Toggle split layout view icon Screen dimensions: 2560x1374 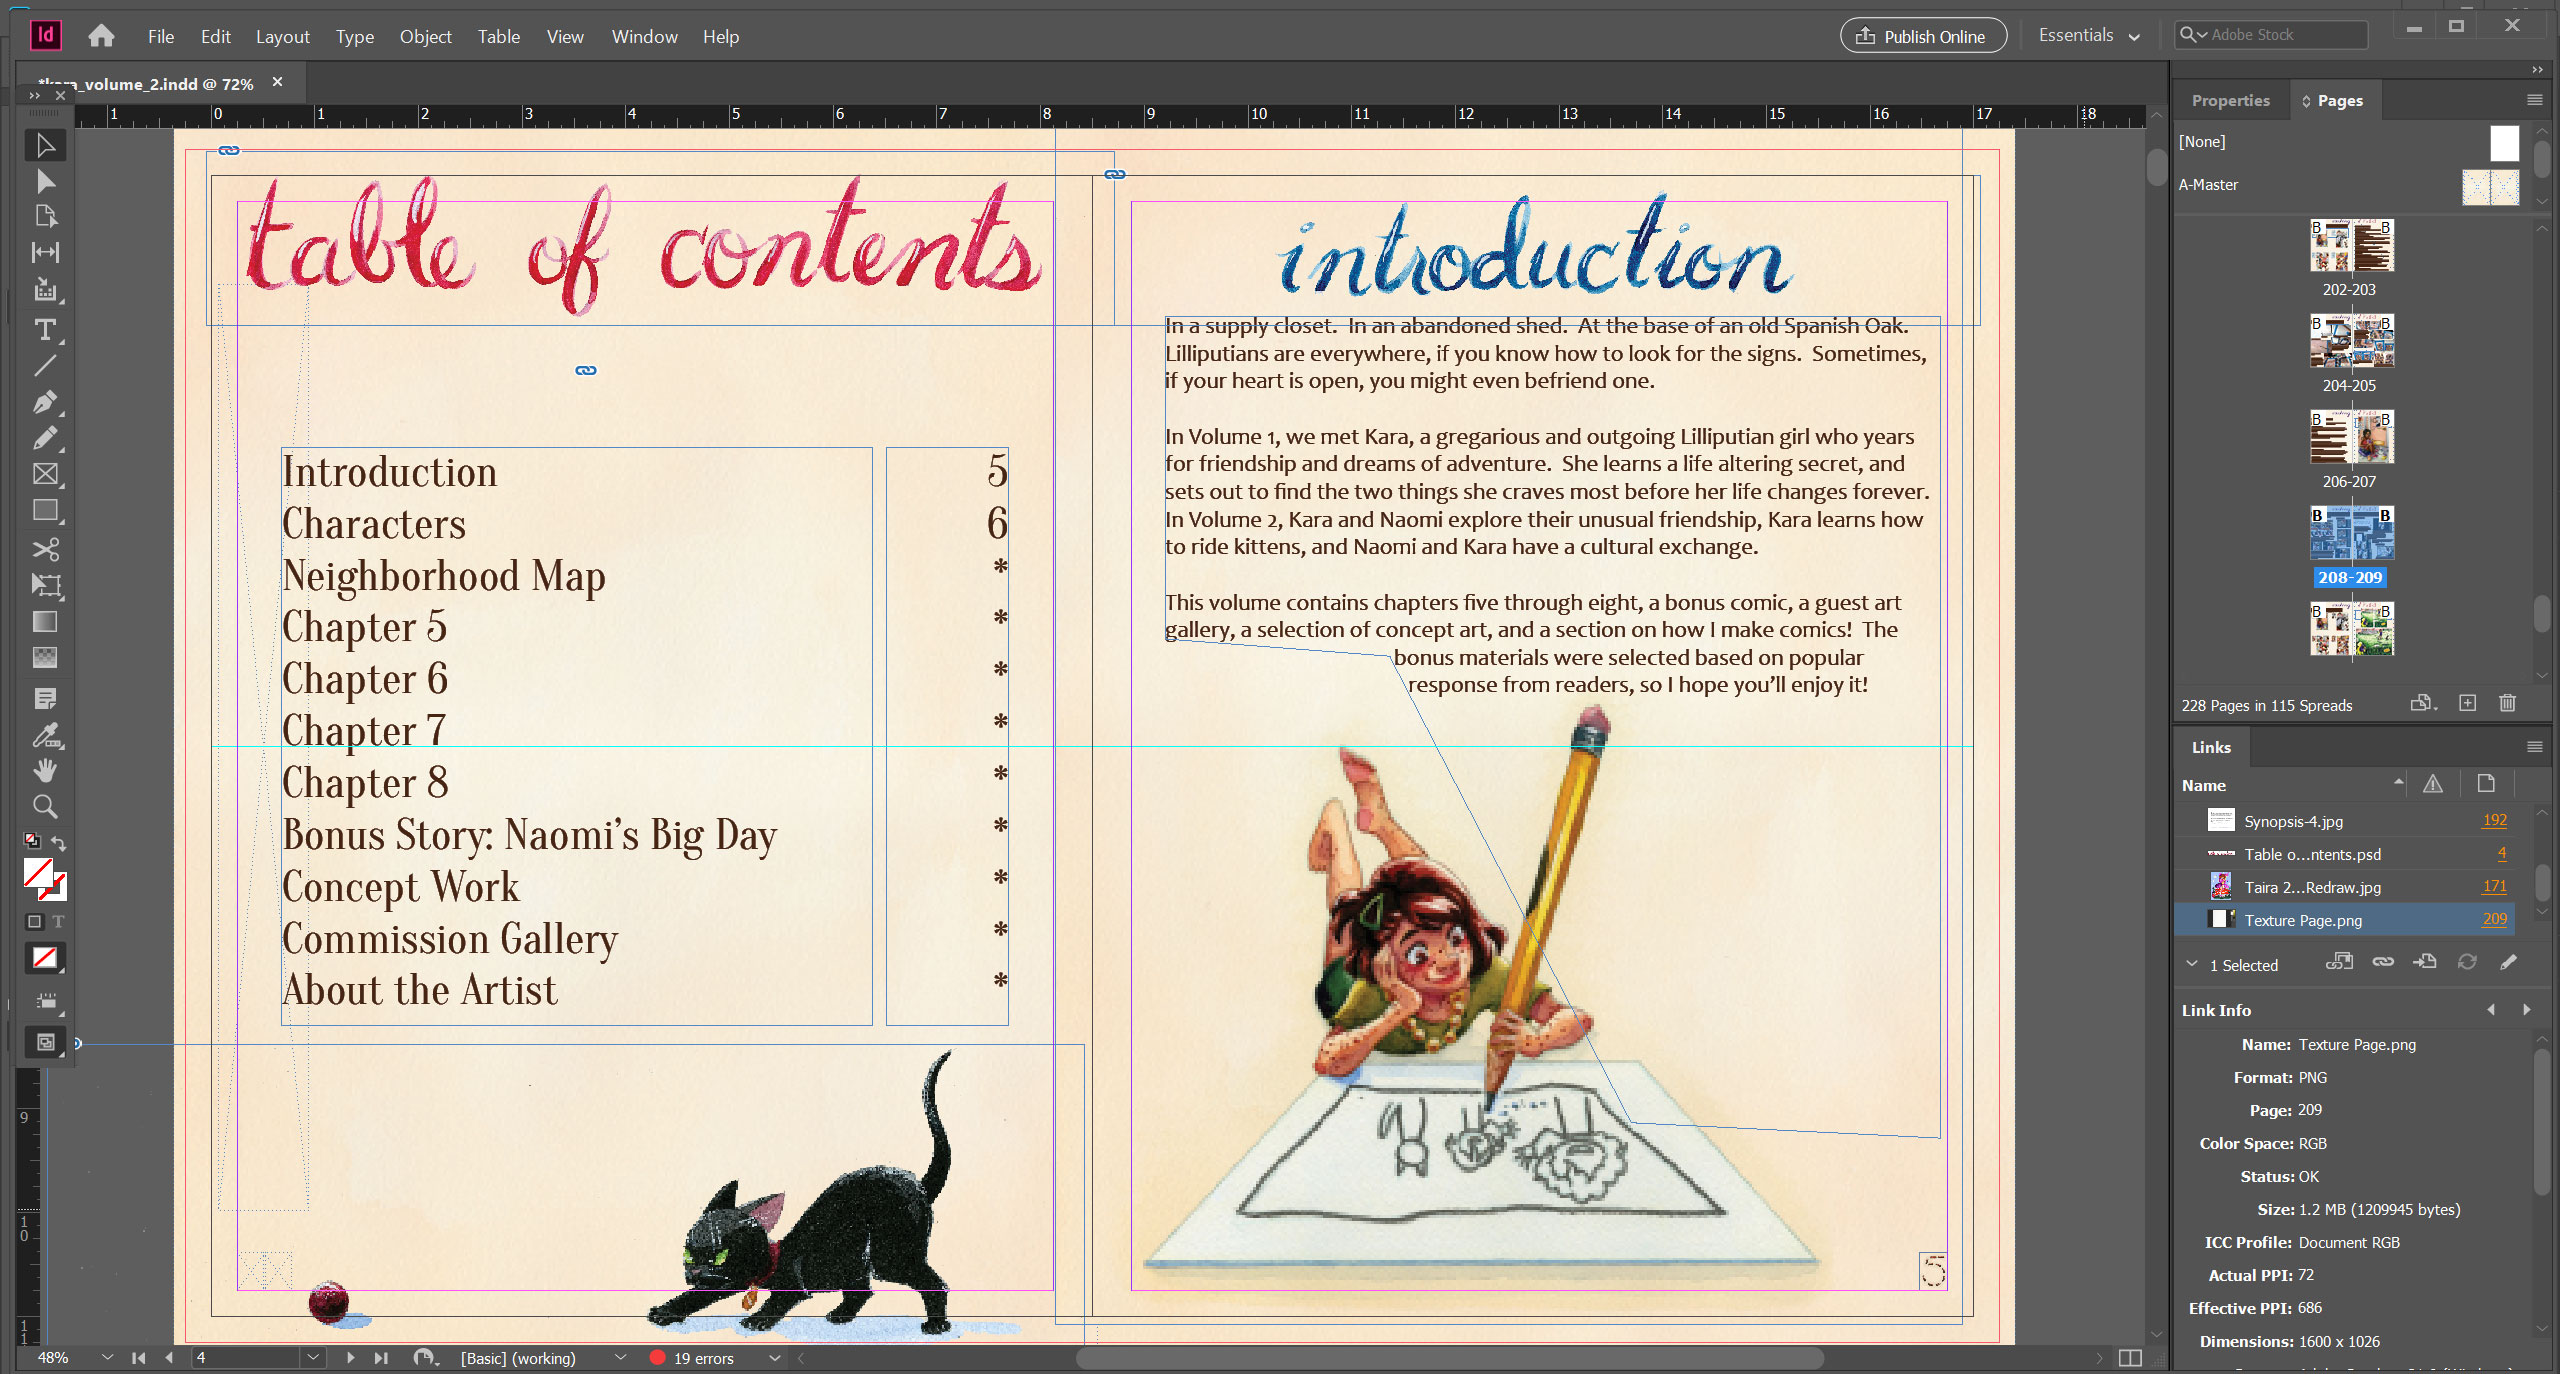2130,1357
